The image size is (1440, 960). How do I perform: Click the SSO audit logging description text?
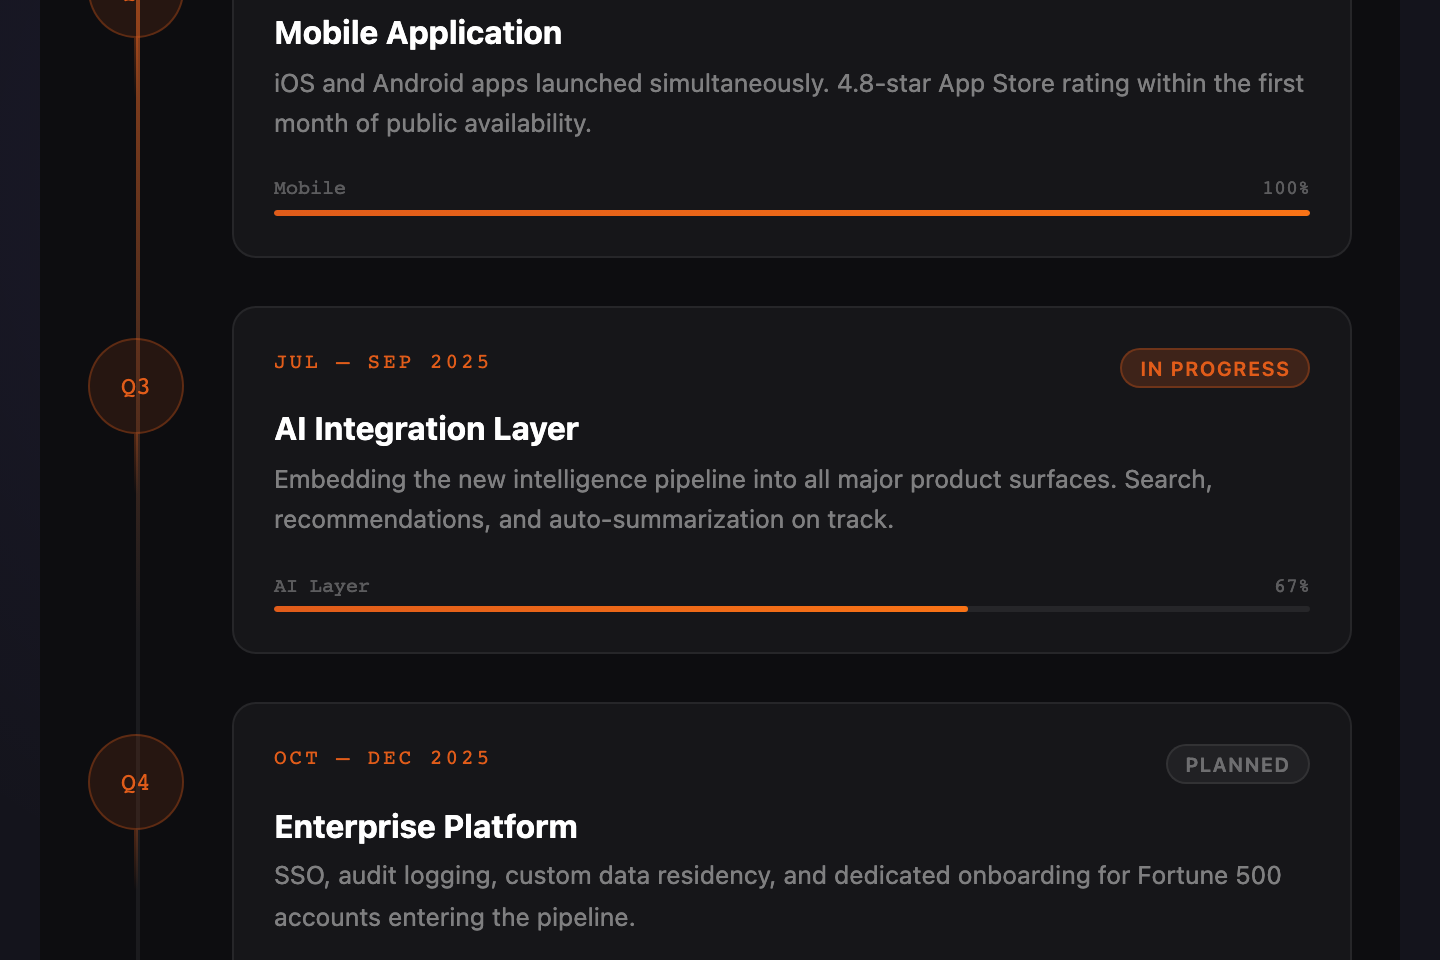[x=778, y=896]
